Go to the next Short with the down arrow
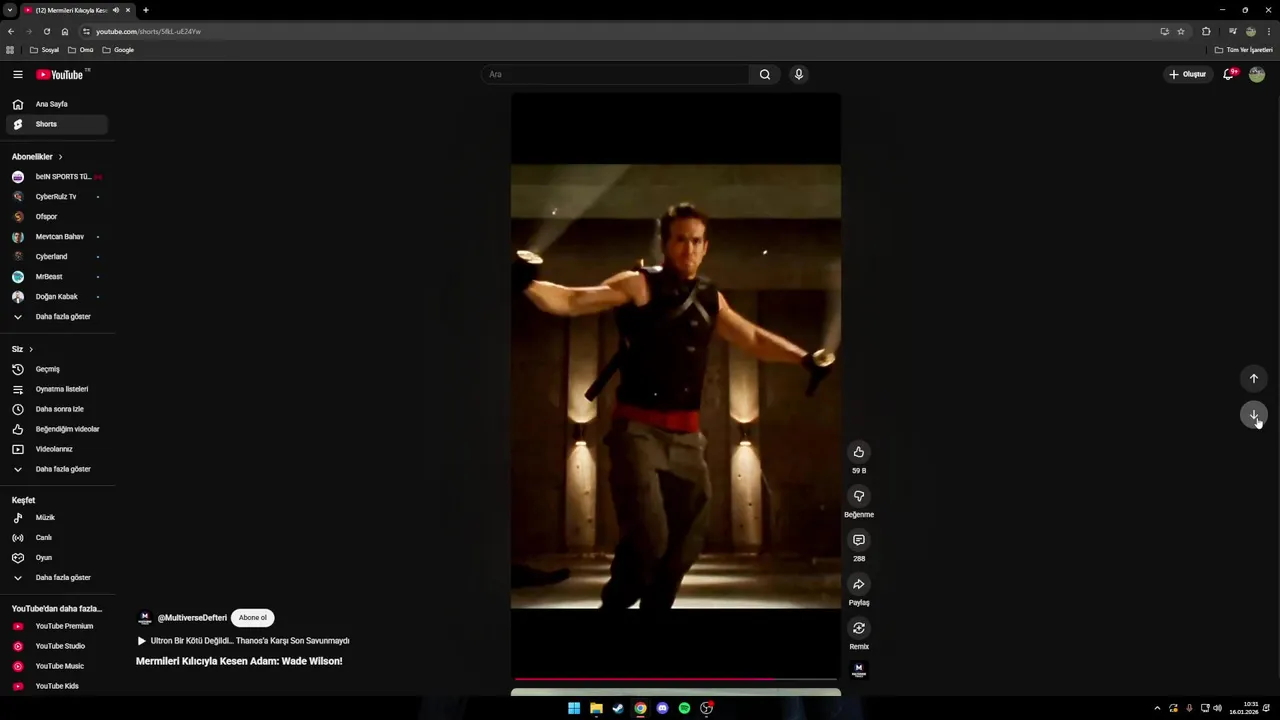 tap(1253, 414)
